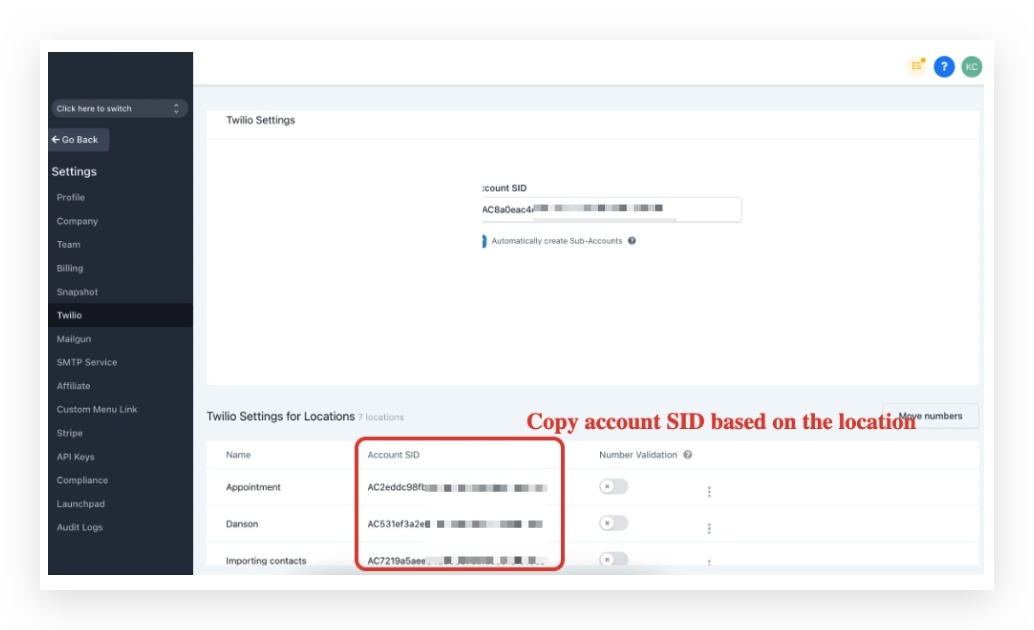The height and width of the screenshot is (630, 1034).
Task: Click help icon next to Number Validation
Action: click(x=688, y=455)
